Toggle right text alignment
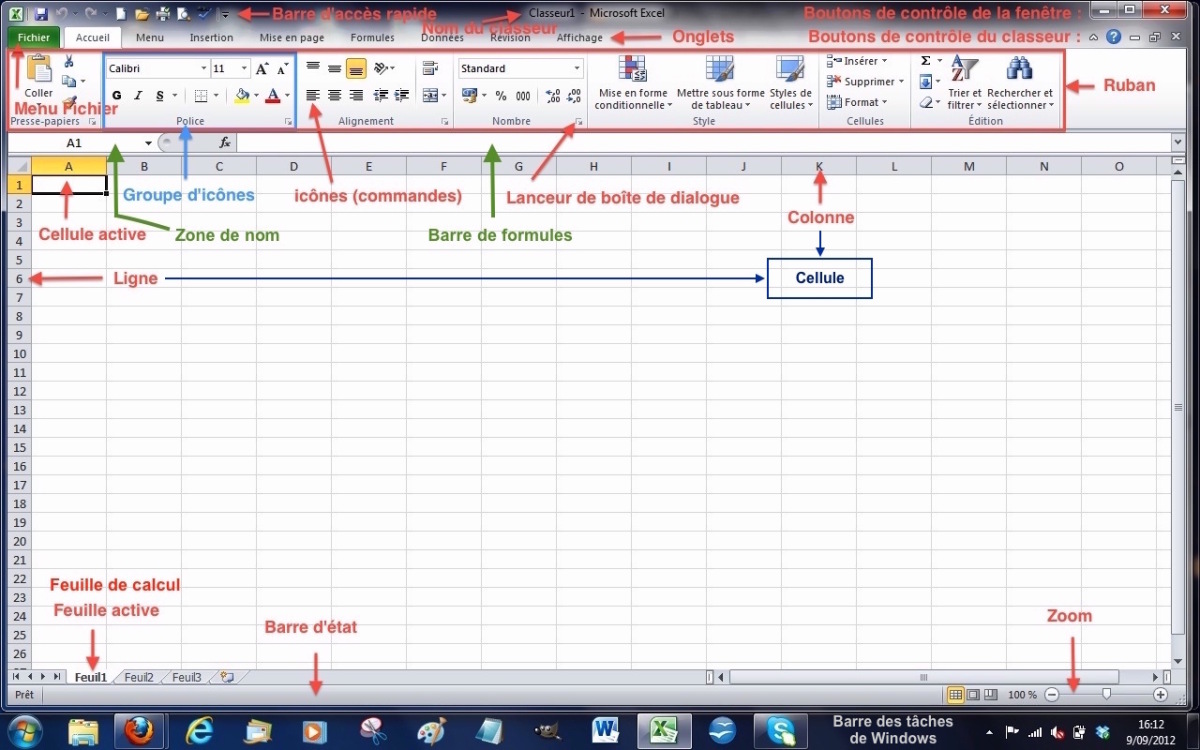The image size is (1200, 750). 355,95
